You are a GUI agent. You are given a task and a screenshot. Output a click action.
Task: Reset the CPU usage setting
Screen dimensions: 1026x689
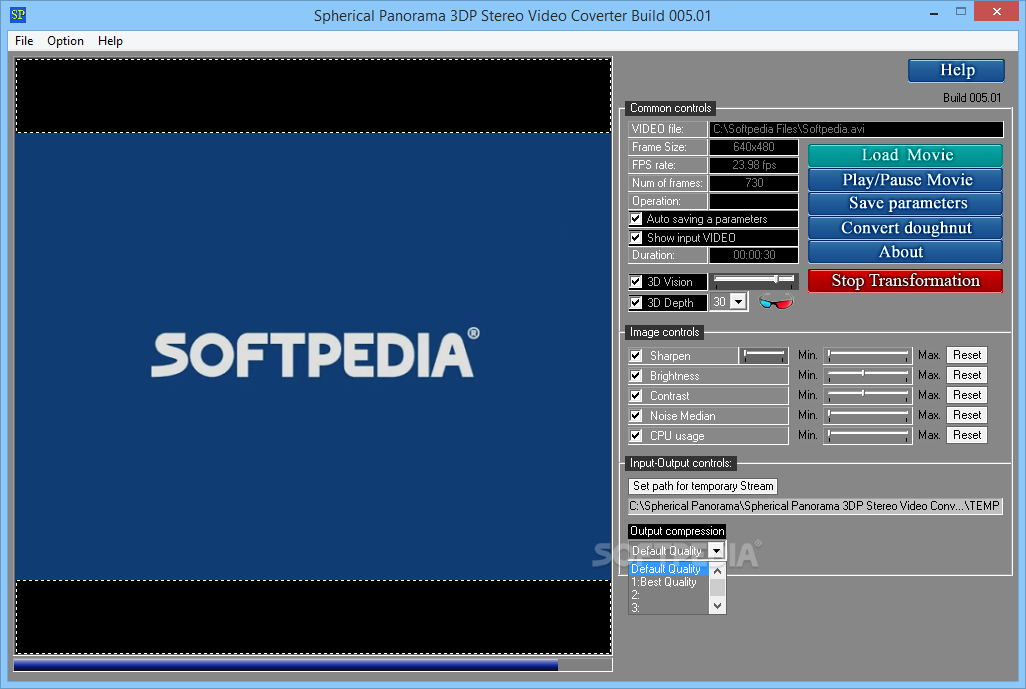pyautogui.click(x=966, y=435)
